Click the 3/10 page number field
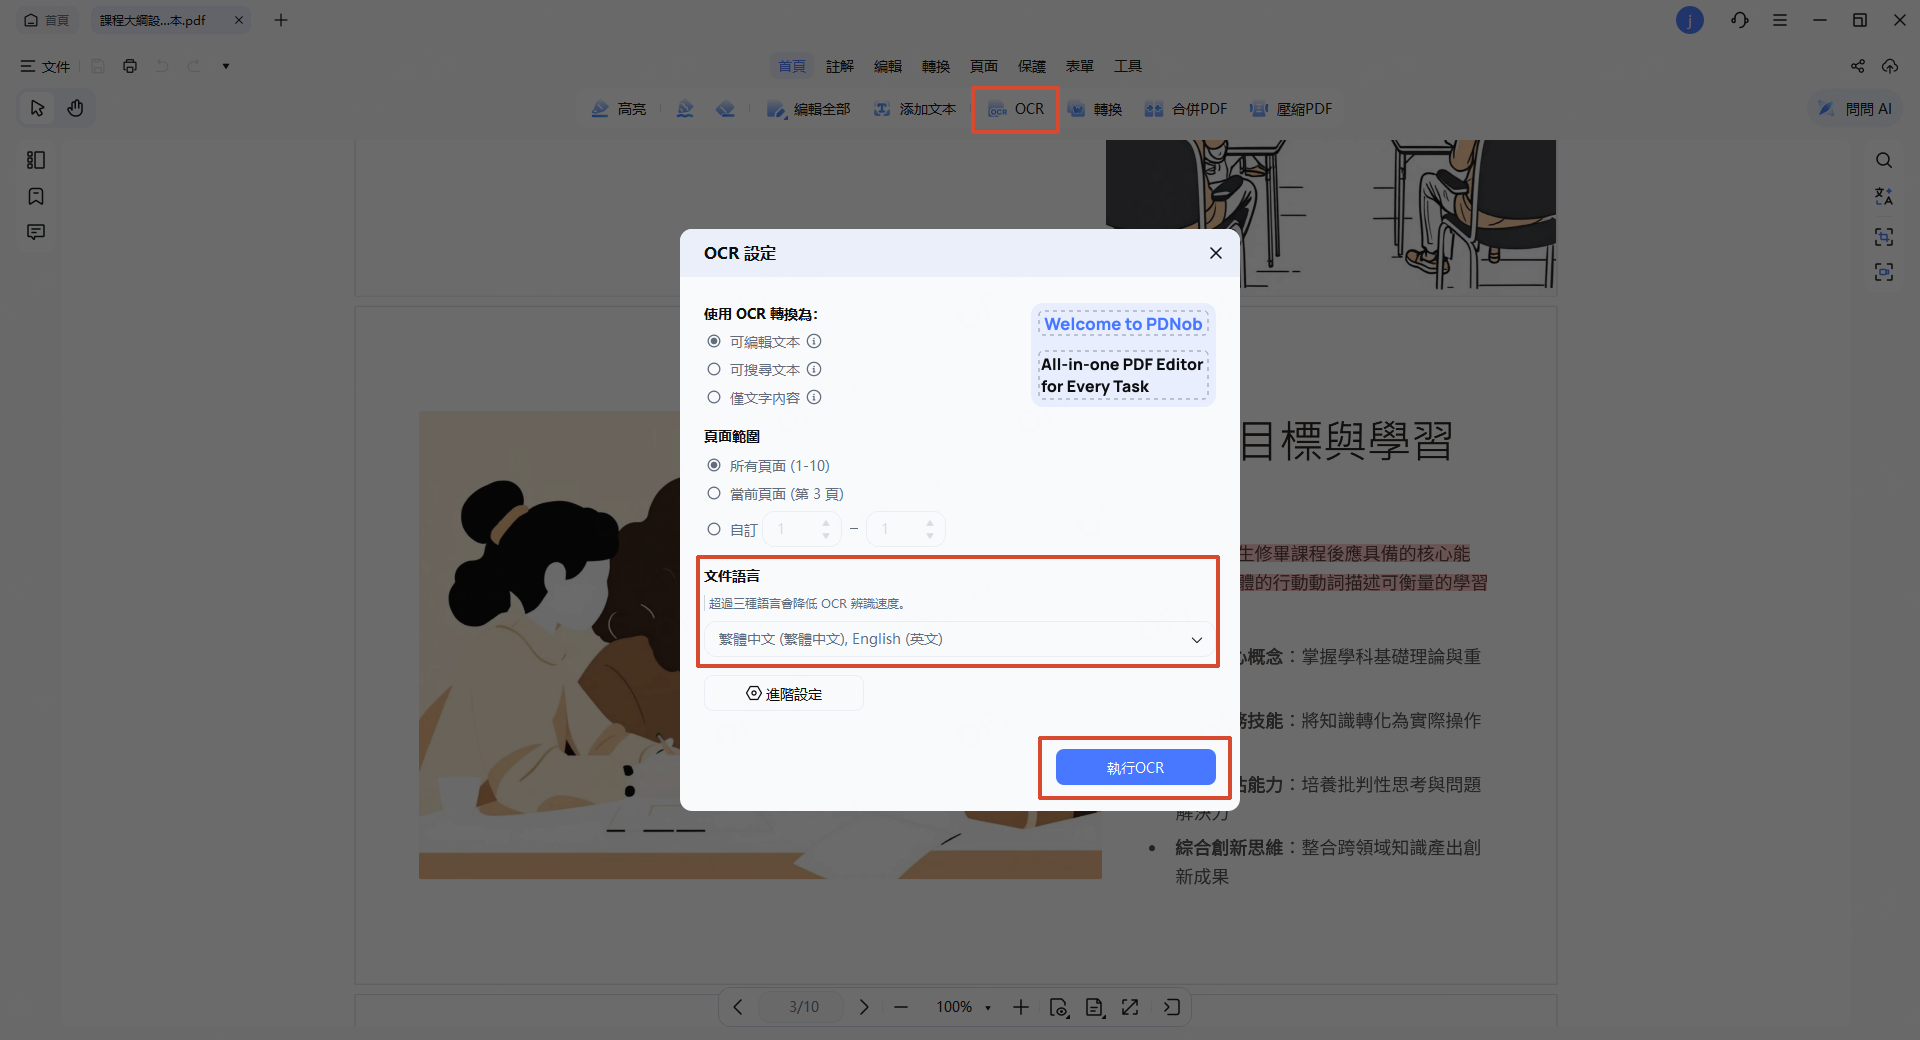Viewport: 1920px width, 1040px height. (x=803, y=1007)
